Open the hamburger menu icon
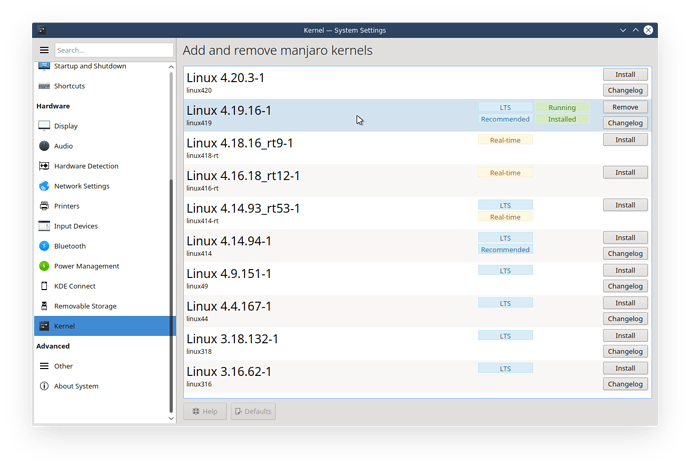The image size is (690, 467). tap(44, 50)
